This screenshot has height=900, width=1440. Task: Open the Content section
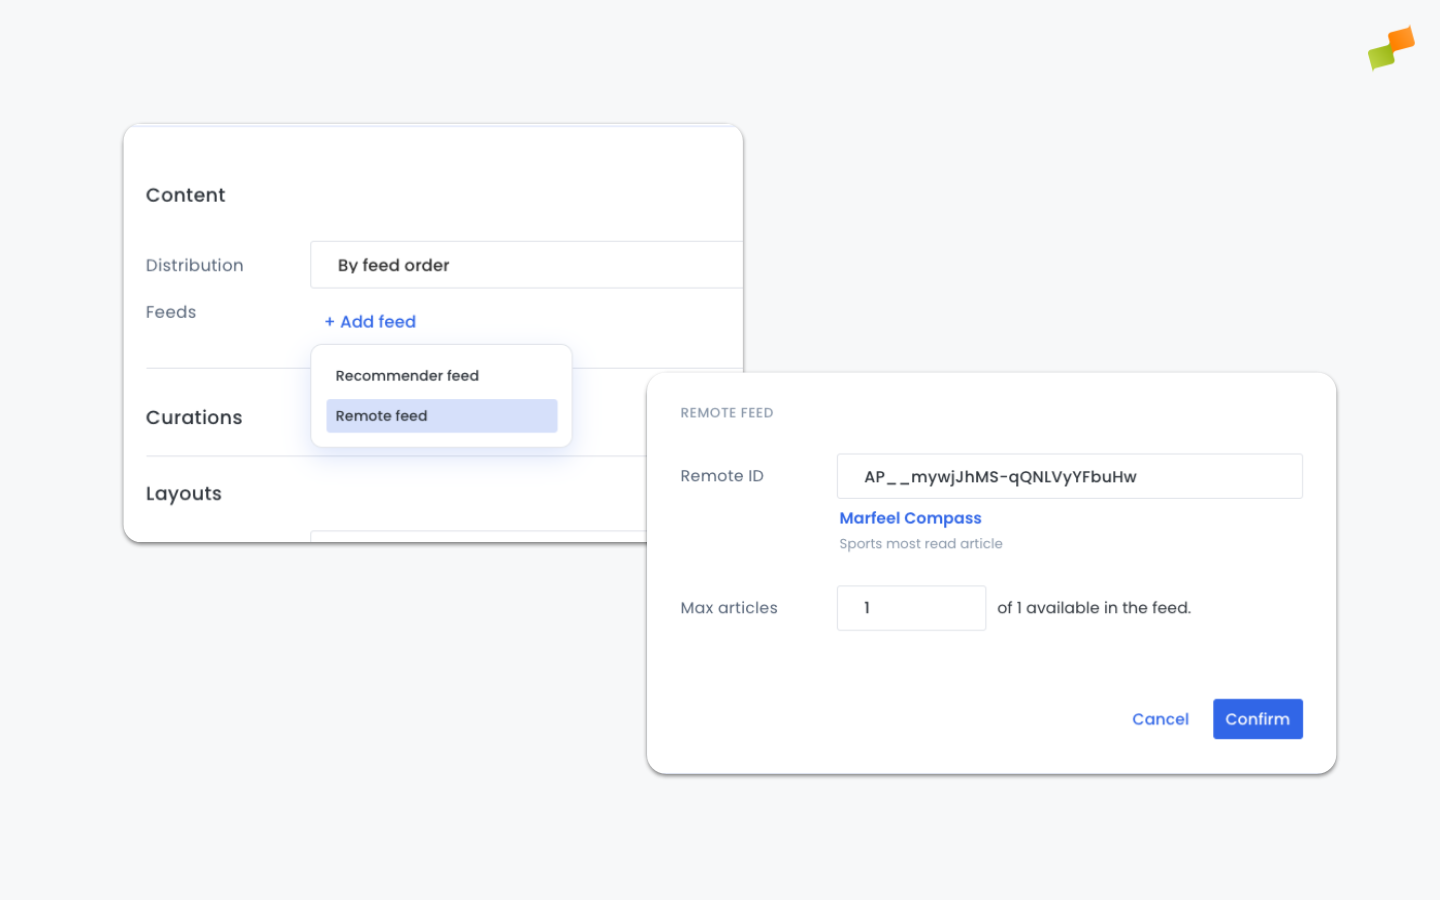pyautogui.click(x=186, y=195)
